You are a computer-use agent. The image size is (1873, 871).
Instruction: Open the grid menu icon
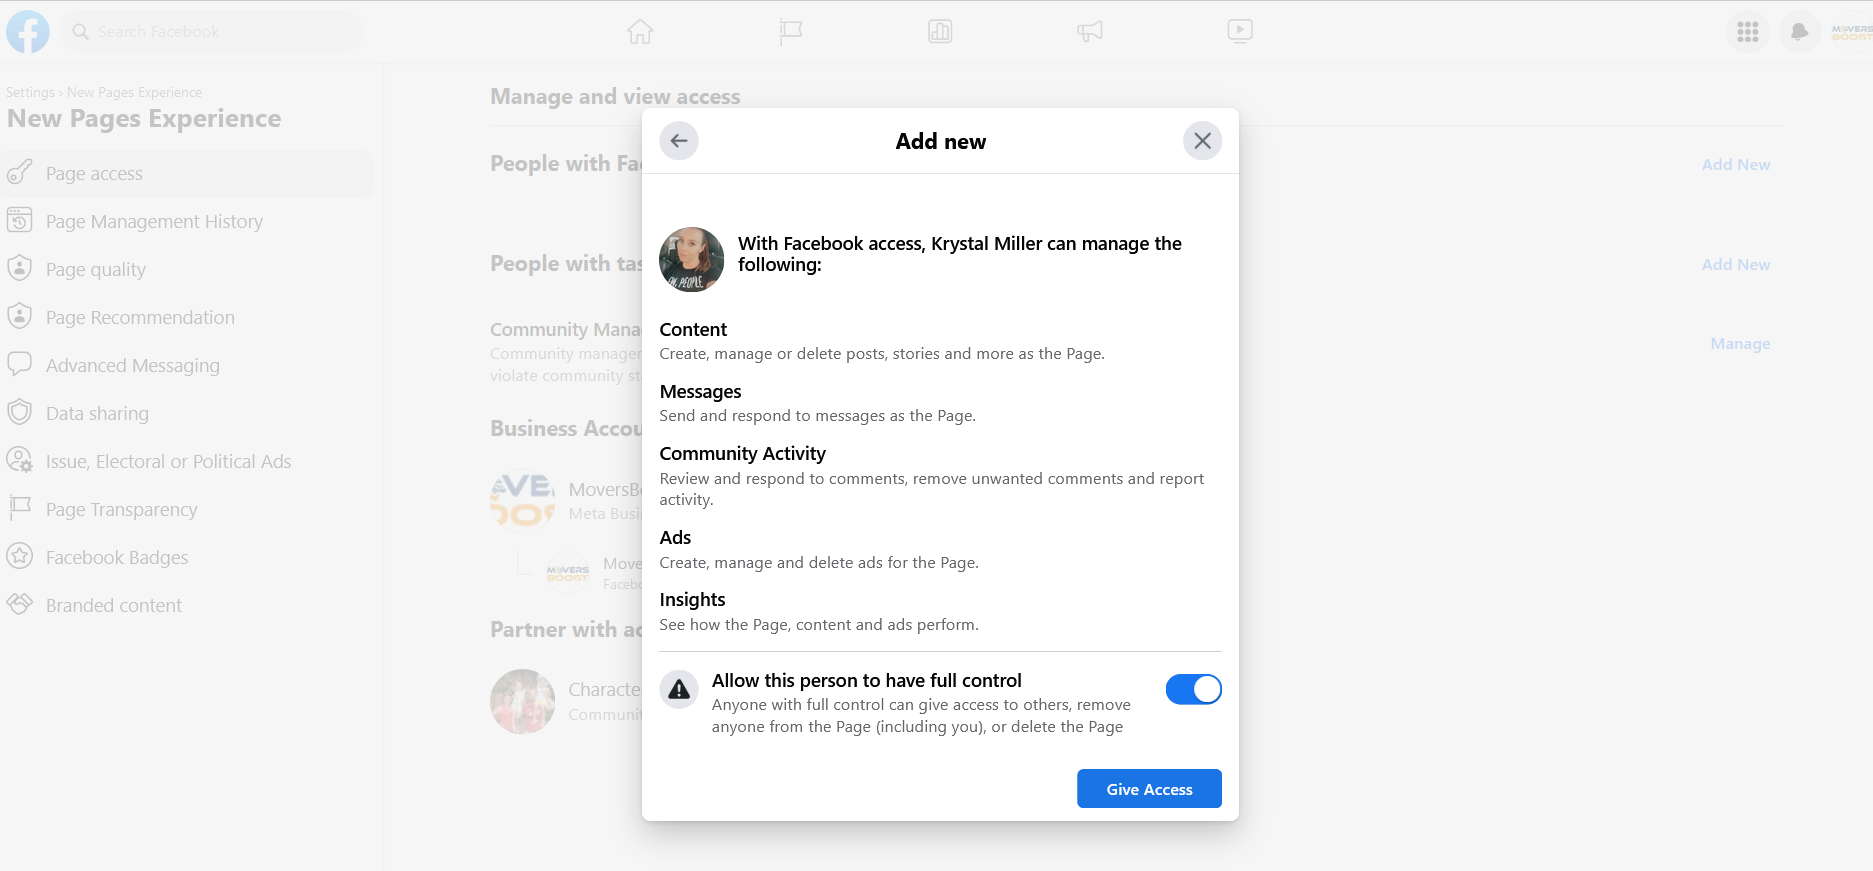click(x=1748, y=32)
